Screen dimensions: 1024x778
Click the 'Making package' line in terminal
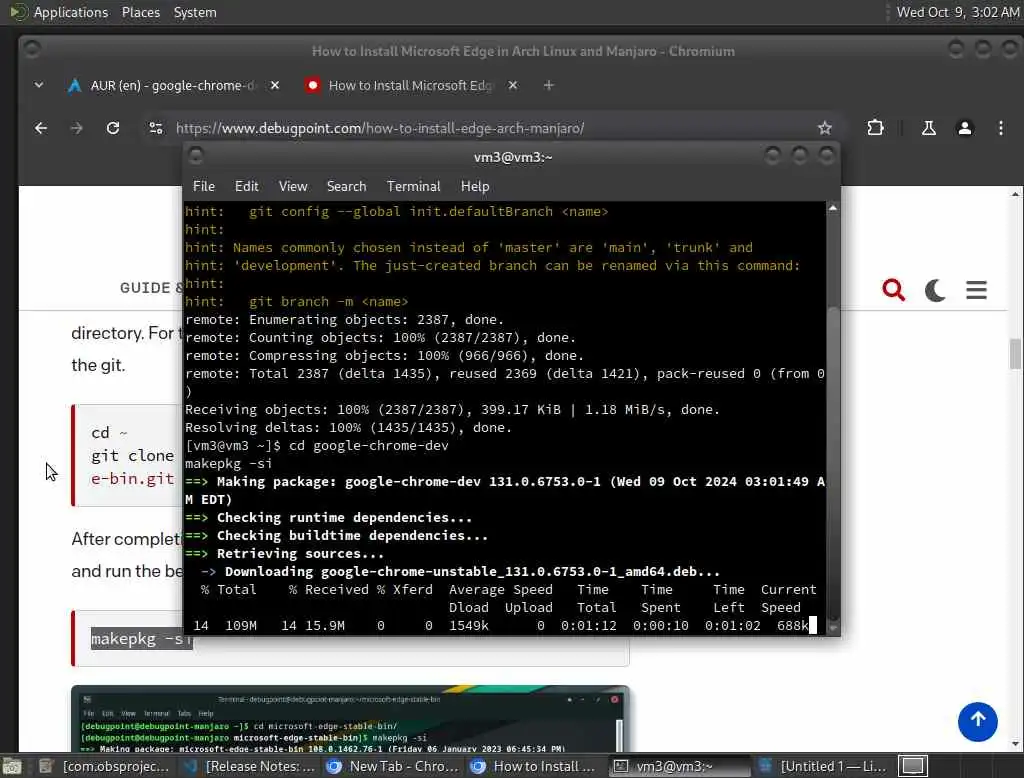tap(505, 491)
